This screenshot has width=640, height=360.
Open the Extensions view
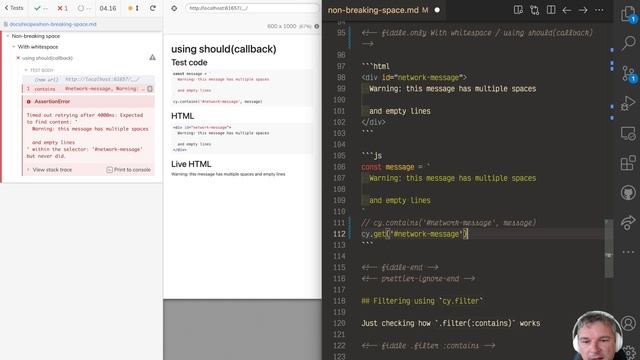coord(629,163)
